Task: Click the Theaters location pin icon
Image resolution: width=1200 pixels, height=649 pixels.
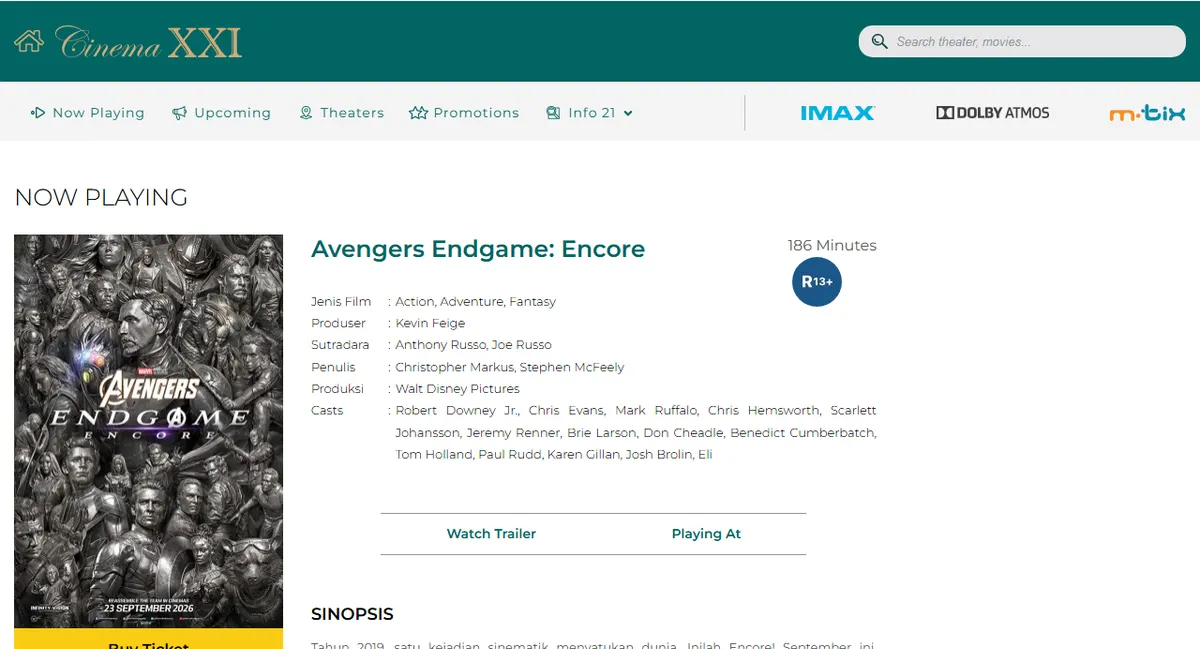Action: (x=306, y=113)
